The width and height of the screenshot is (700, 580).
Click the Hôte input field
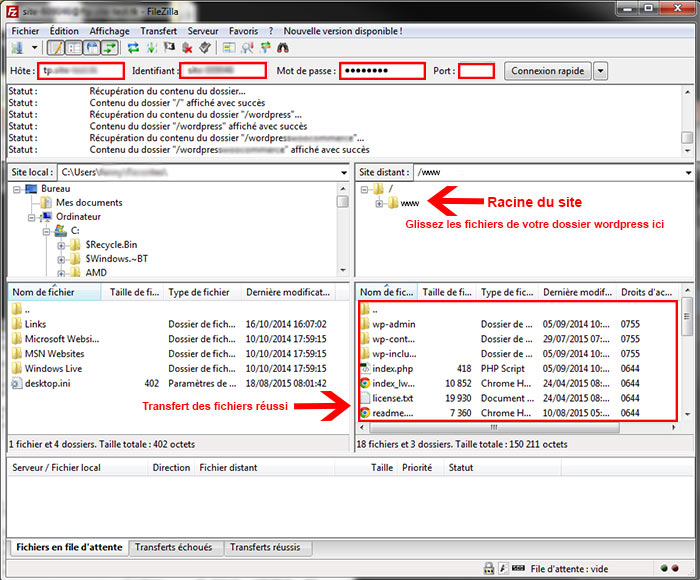coord(81,71)
